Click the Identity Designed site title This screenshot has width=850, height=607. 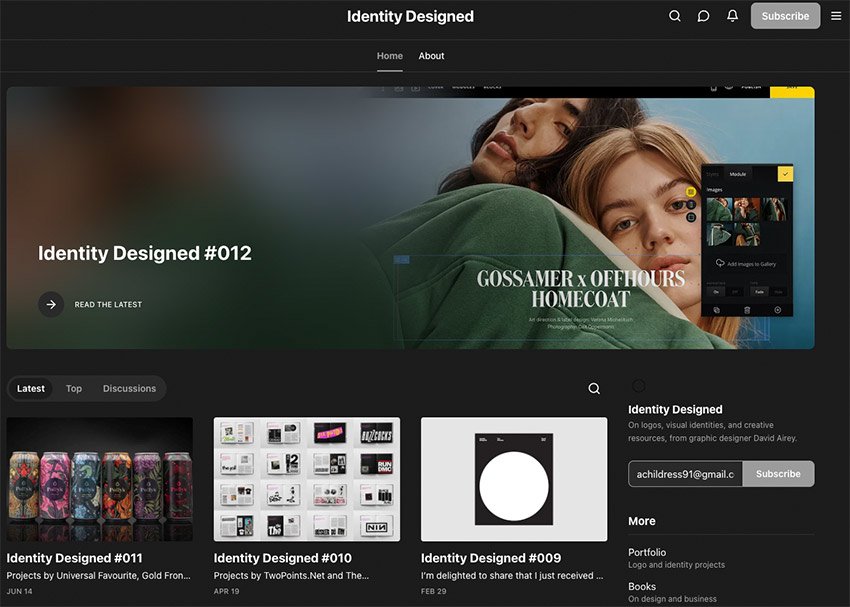point(410,16)
